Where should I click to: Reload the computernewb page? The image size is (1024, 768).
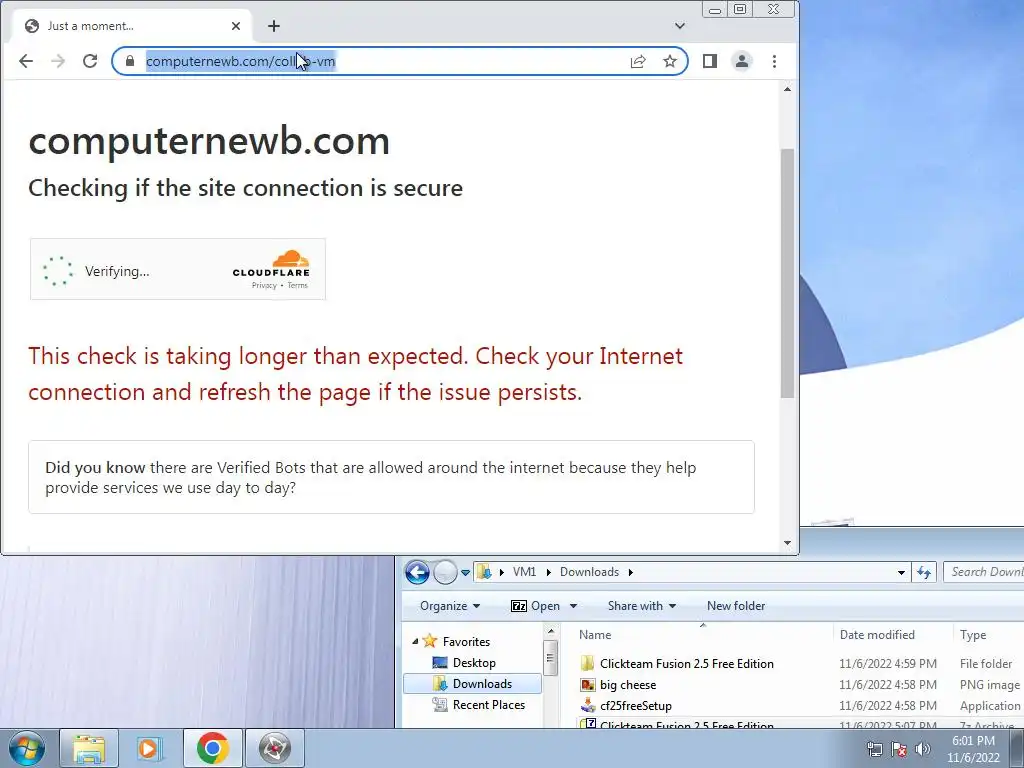90,61
